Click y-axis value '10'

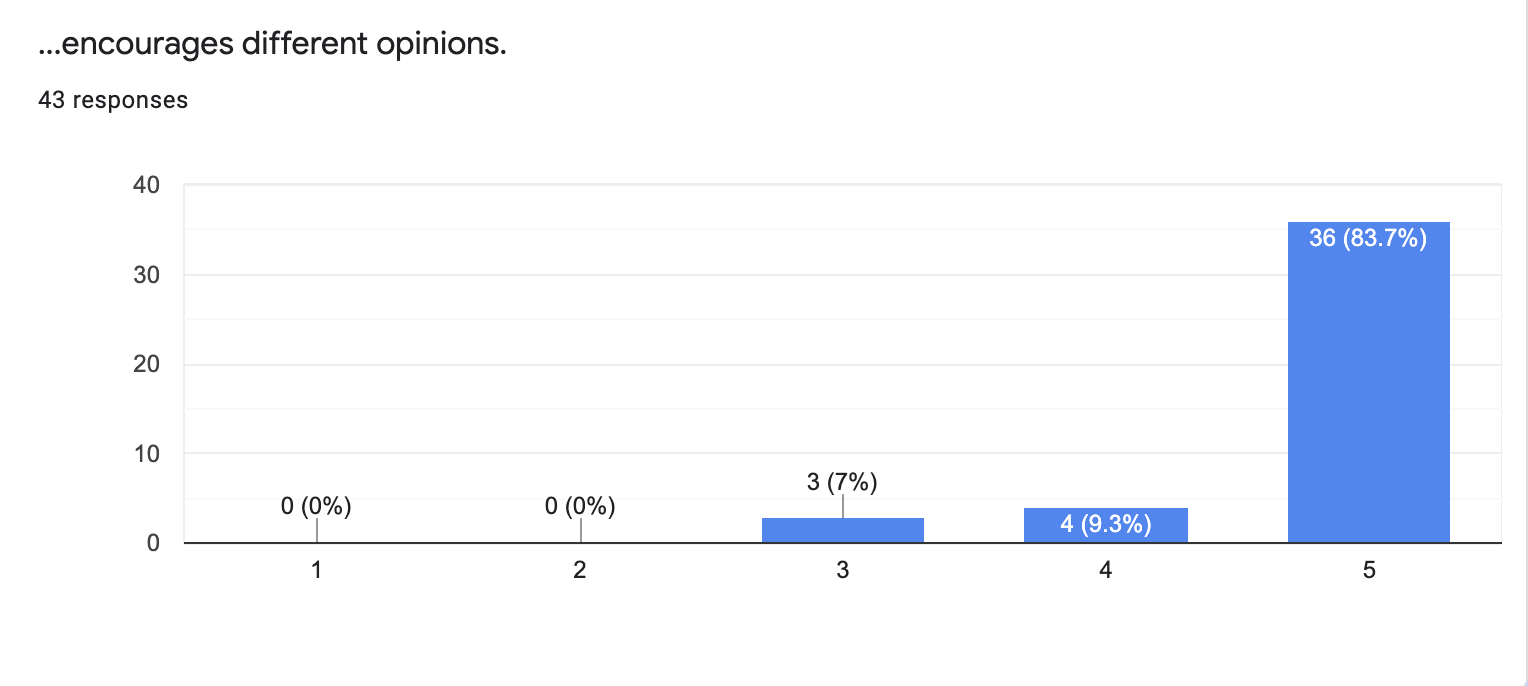pos(146,454)
